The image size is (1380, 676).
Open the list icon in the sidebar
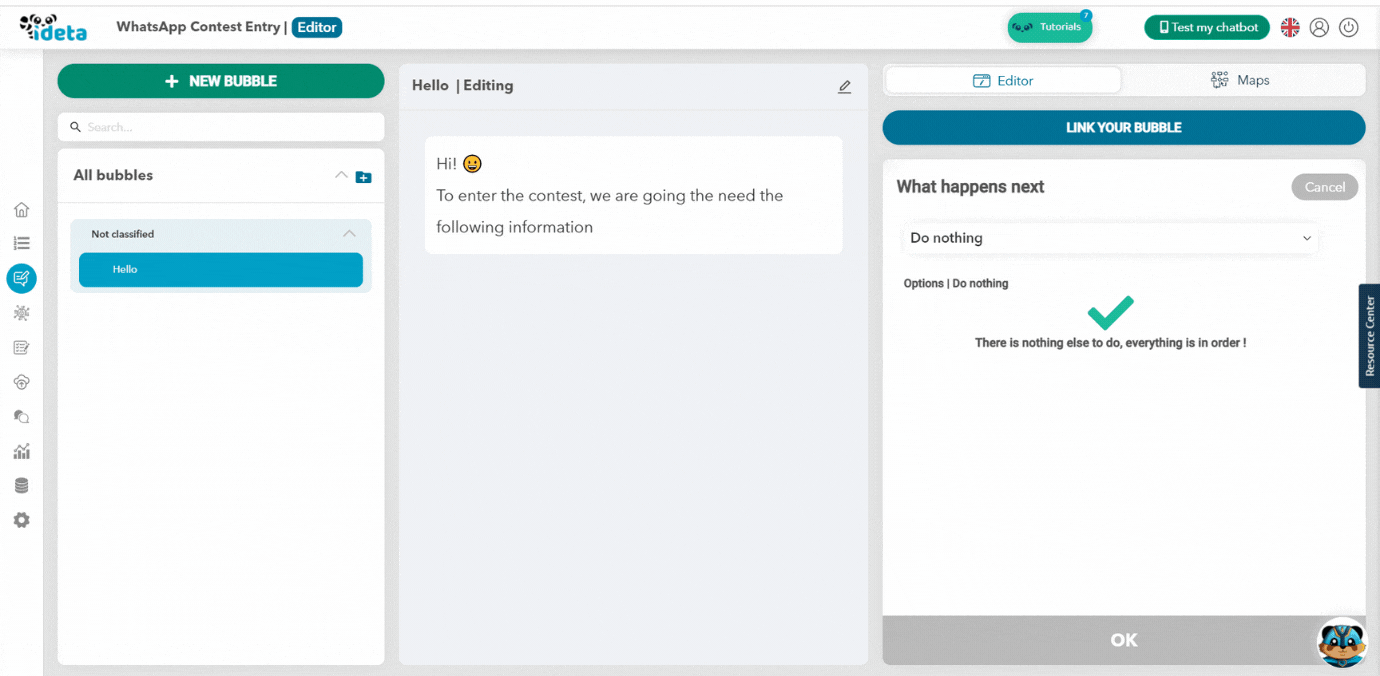[21, 243]
